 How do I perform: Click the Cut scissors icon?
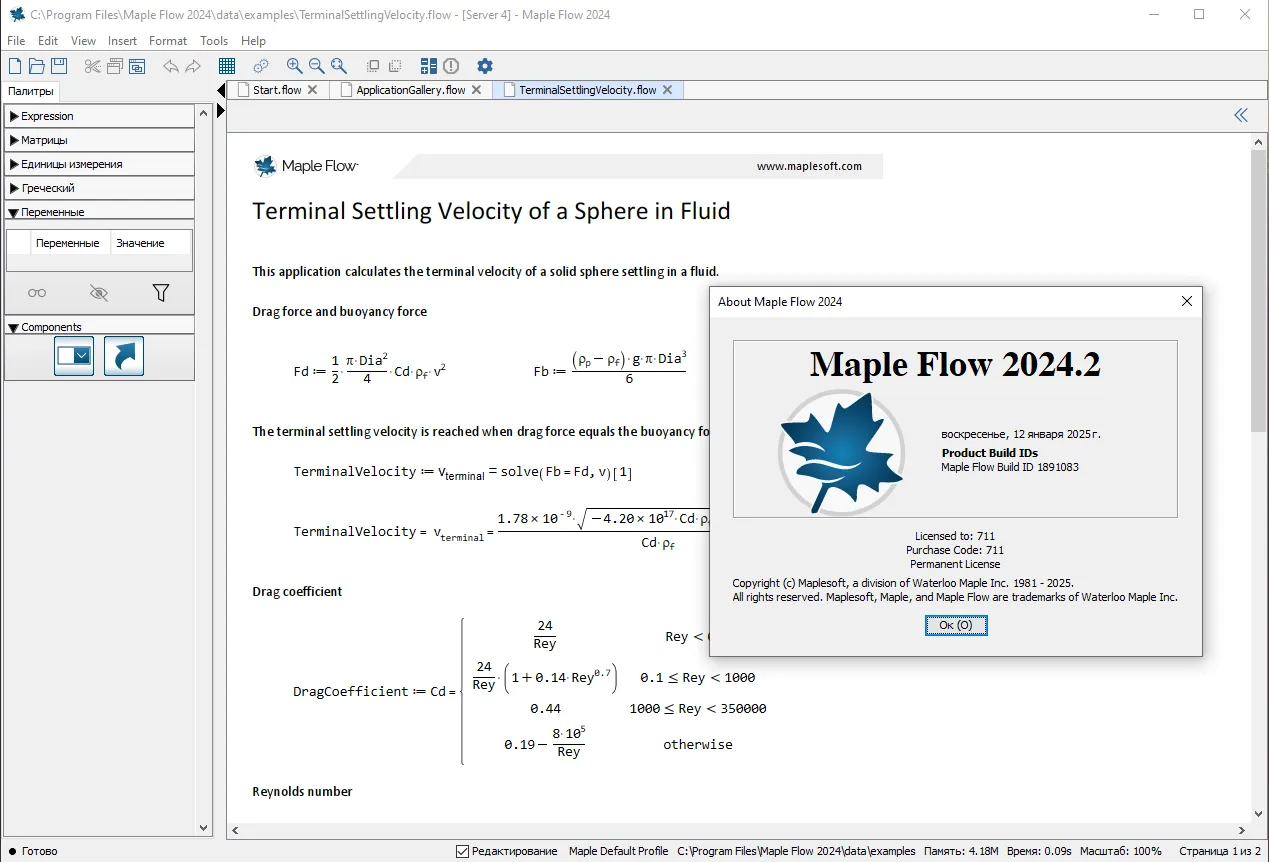(93, 66)
